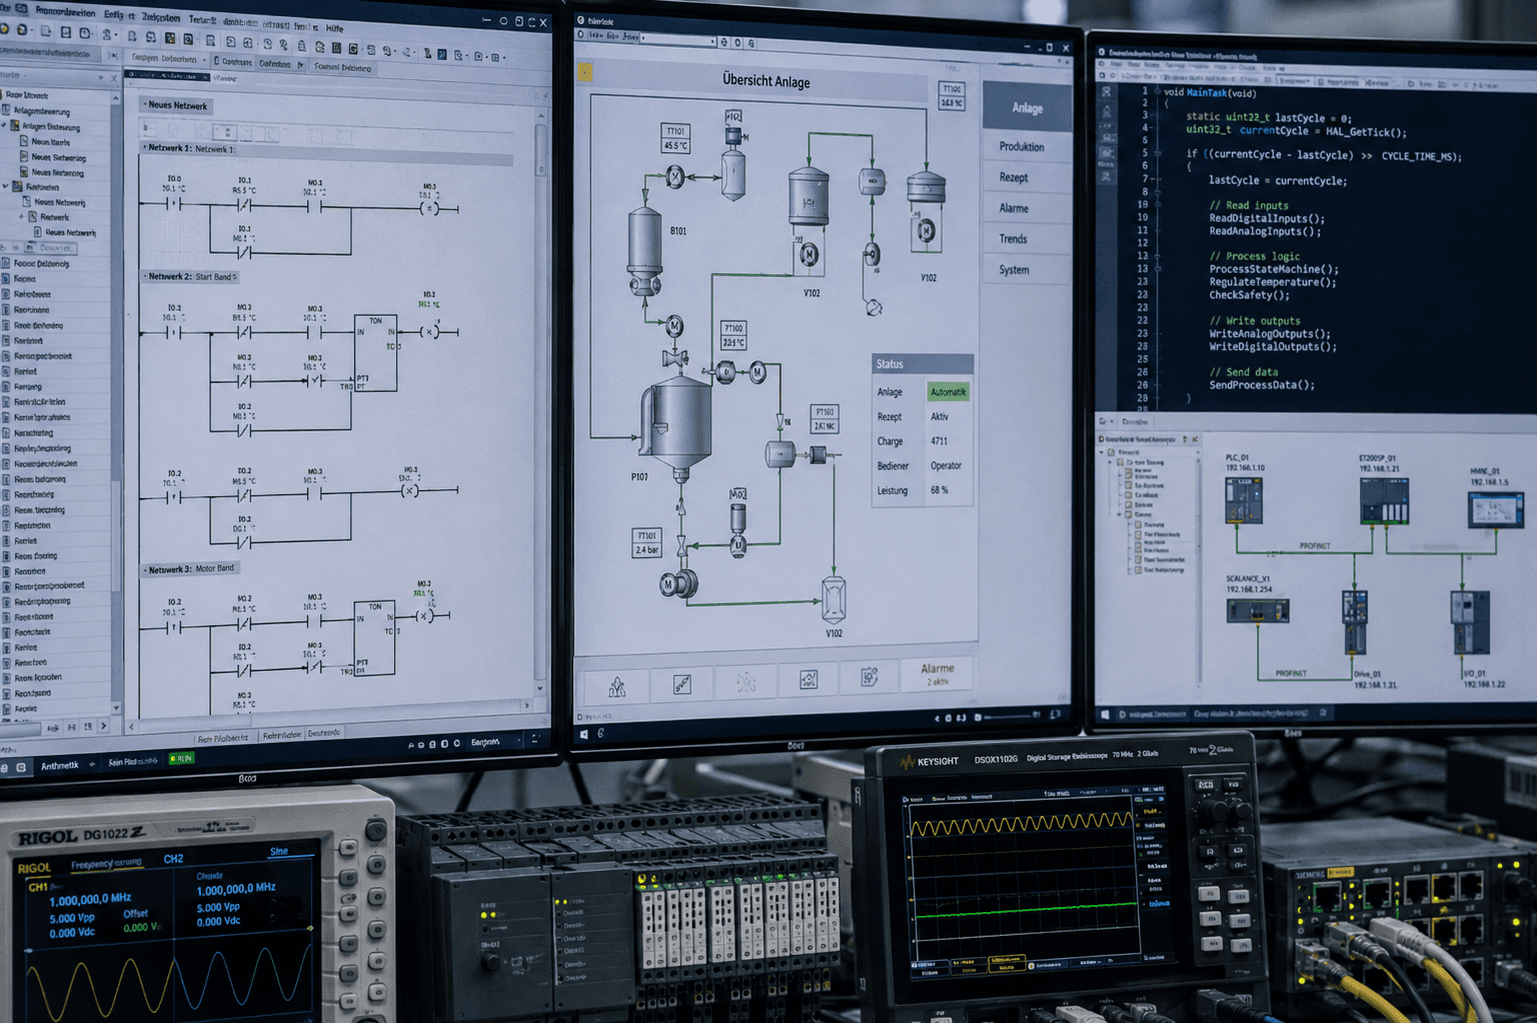Select the HMI panel device at 192.168.1.5
Image resolution: width=1537 pixels, height=1023 pixels.
[x=1495, y=509]
